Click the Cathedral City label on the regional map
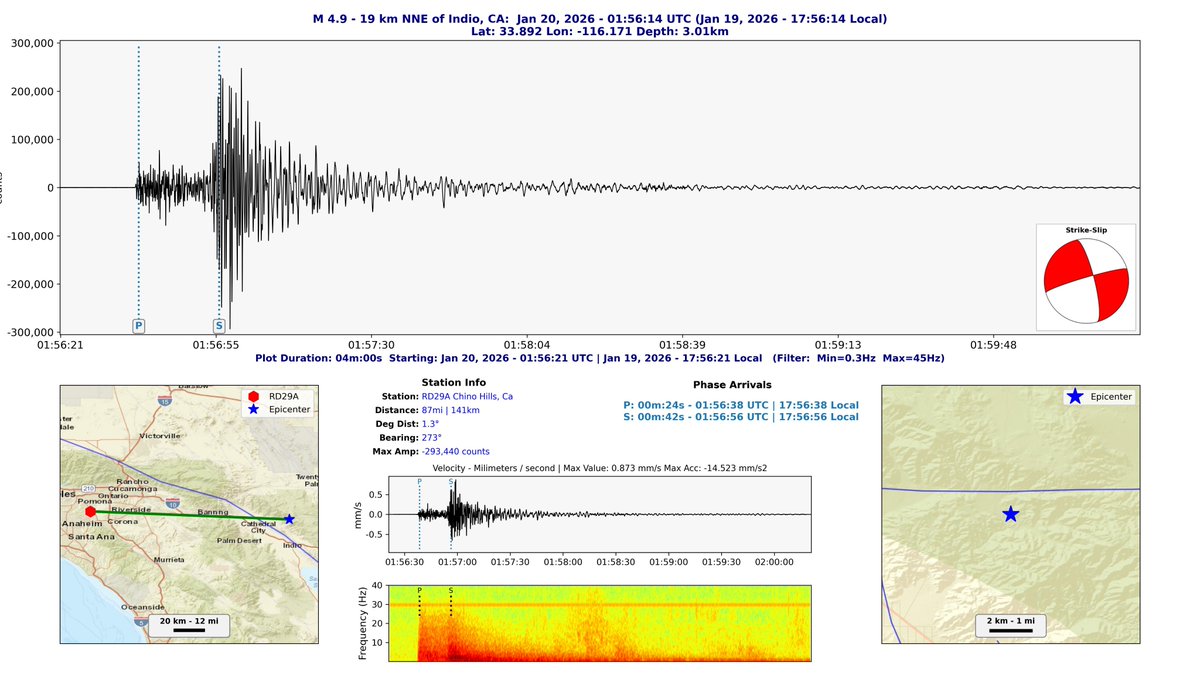Image resolution: width=1200 pixels, height=675 pixels. tap(259, 526)
